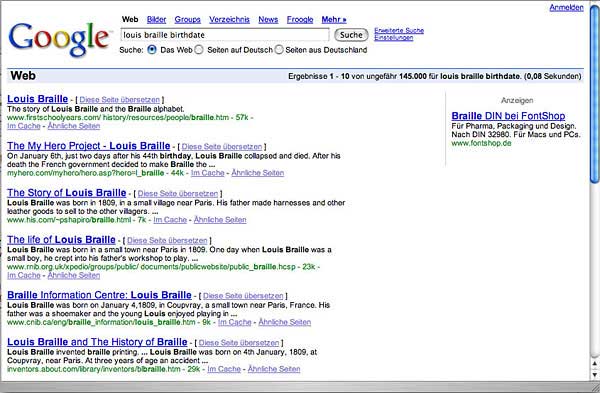Open 'Im Cache' for cnib.ca result
This screenshot has height=393, width=600.
click(x=235, y=323)
